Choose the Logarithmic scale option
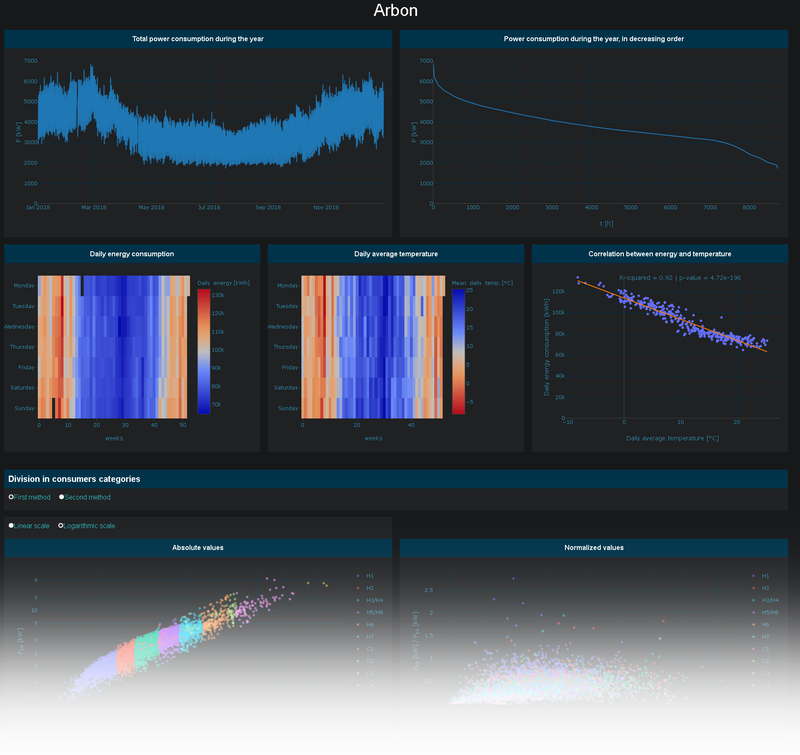Screen dimensions: 800x755 point(61,525)
